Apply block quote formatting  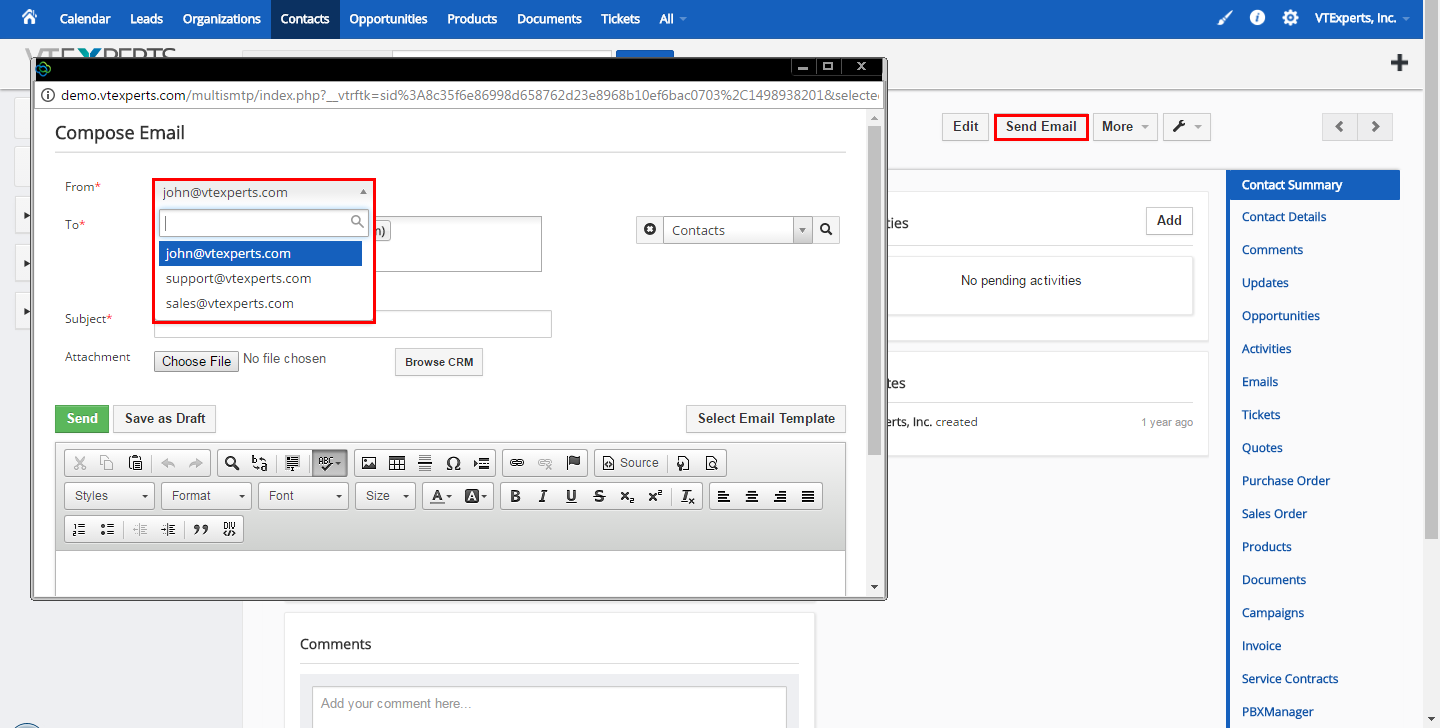(x=201, y=529)
